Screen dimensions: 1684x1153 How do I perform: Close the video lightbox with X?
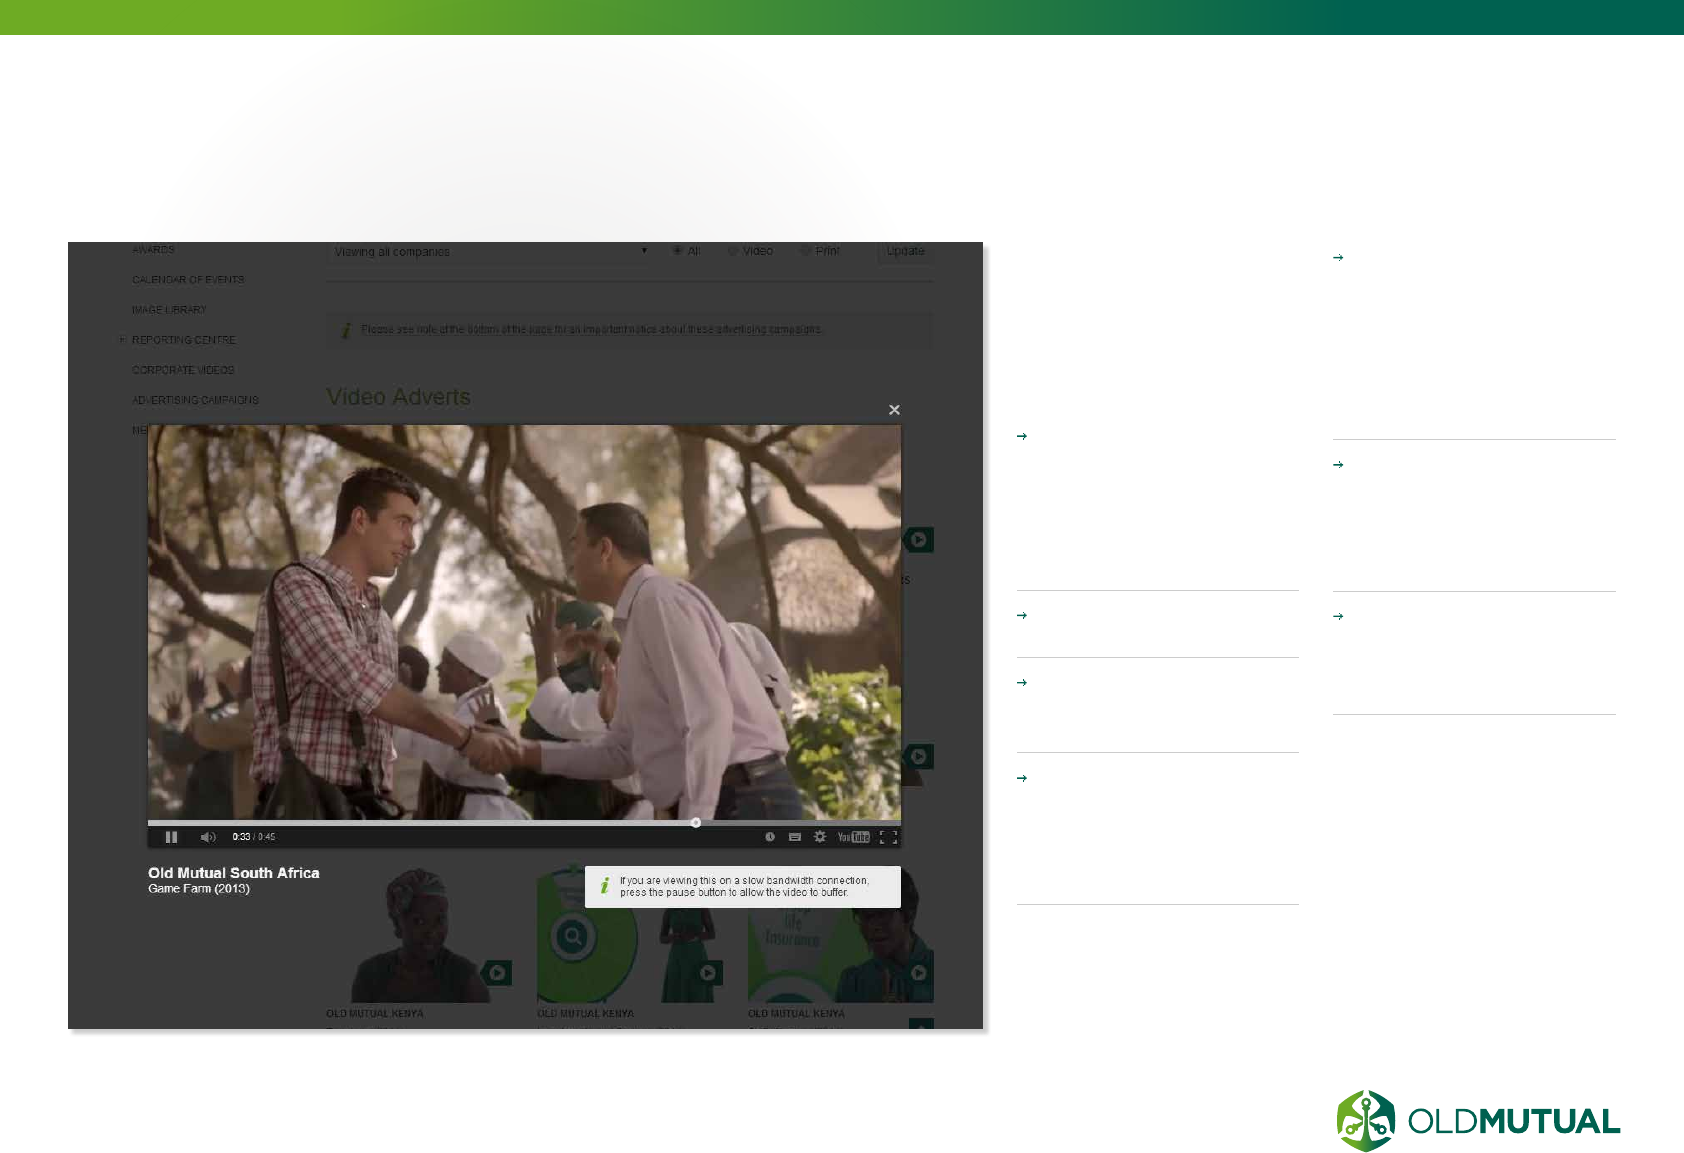pos(894,410)
